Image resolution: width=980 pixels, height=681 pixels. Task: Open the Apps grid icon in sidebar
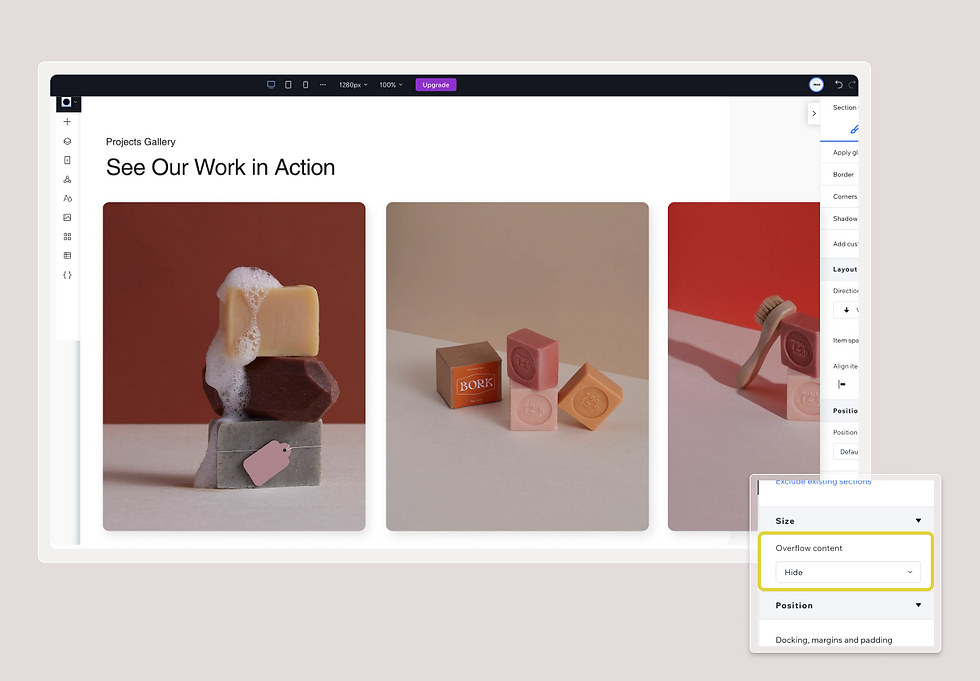68,237
